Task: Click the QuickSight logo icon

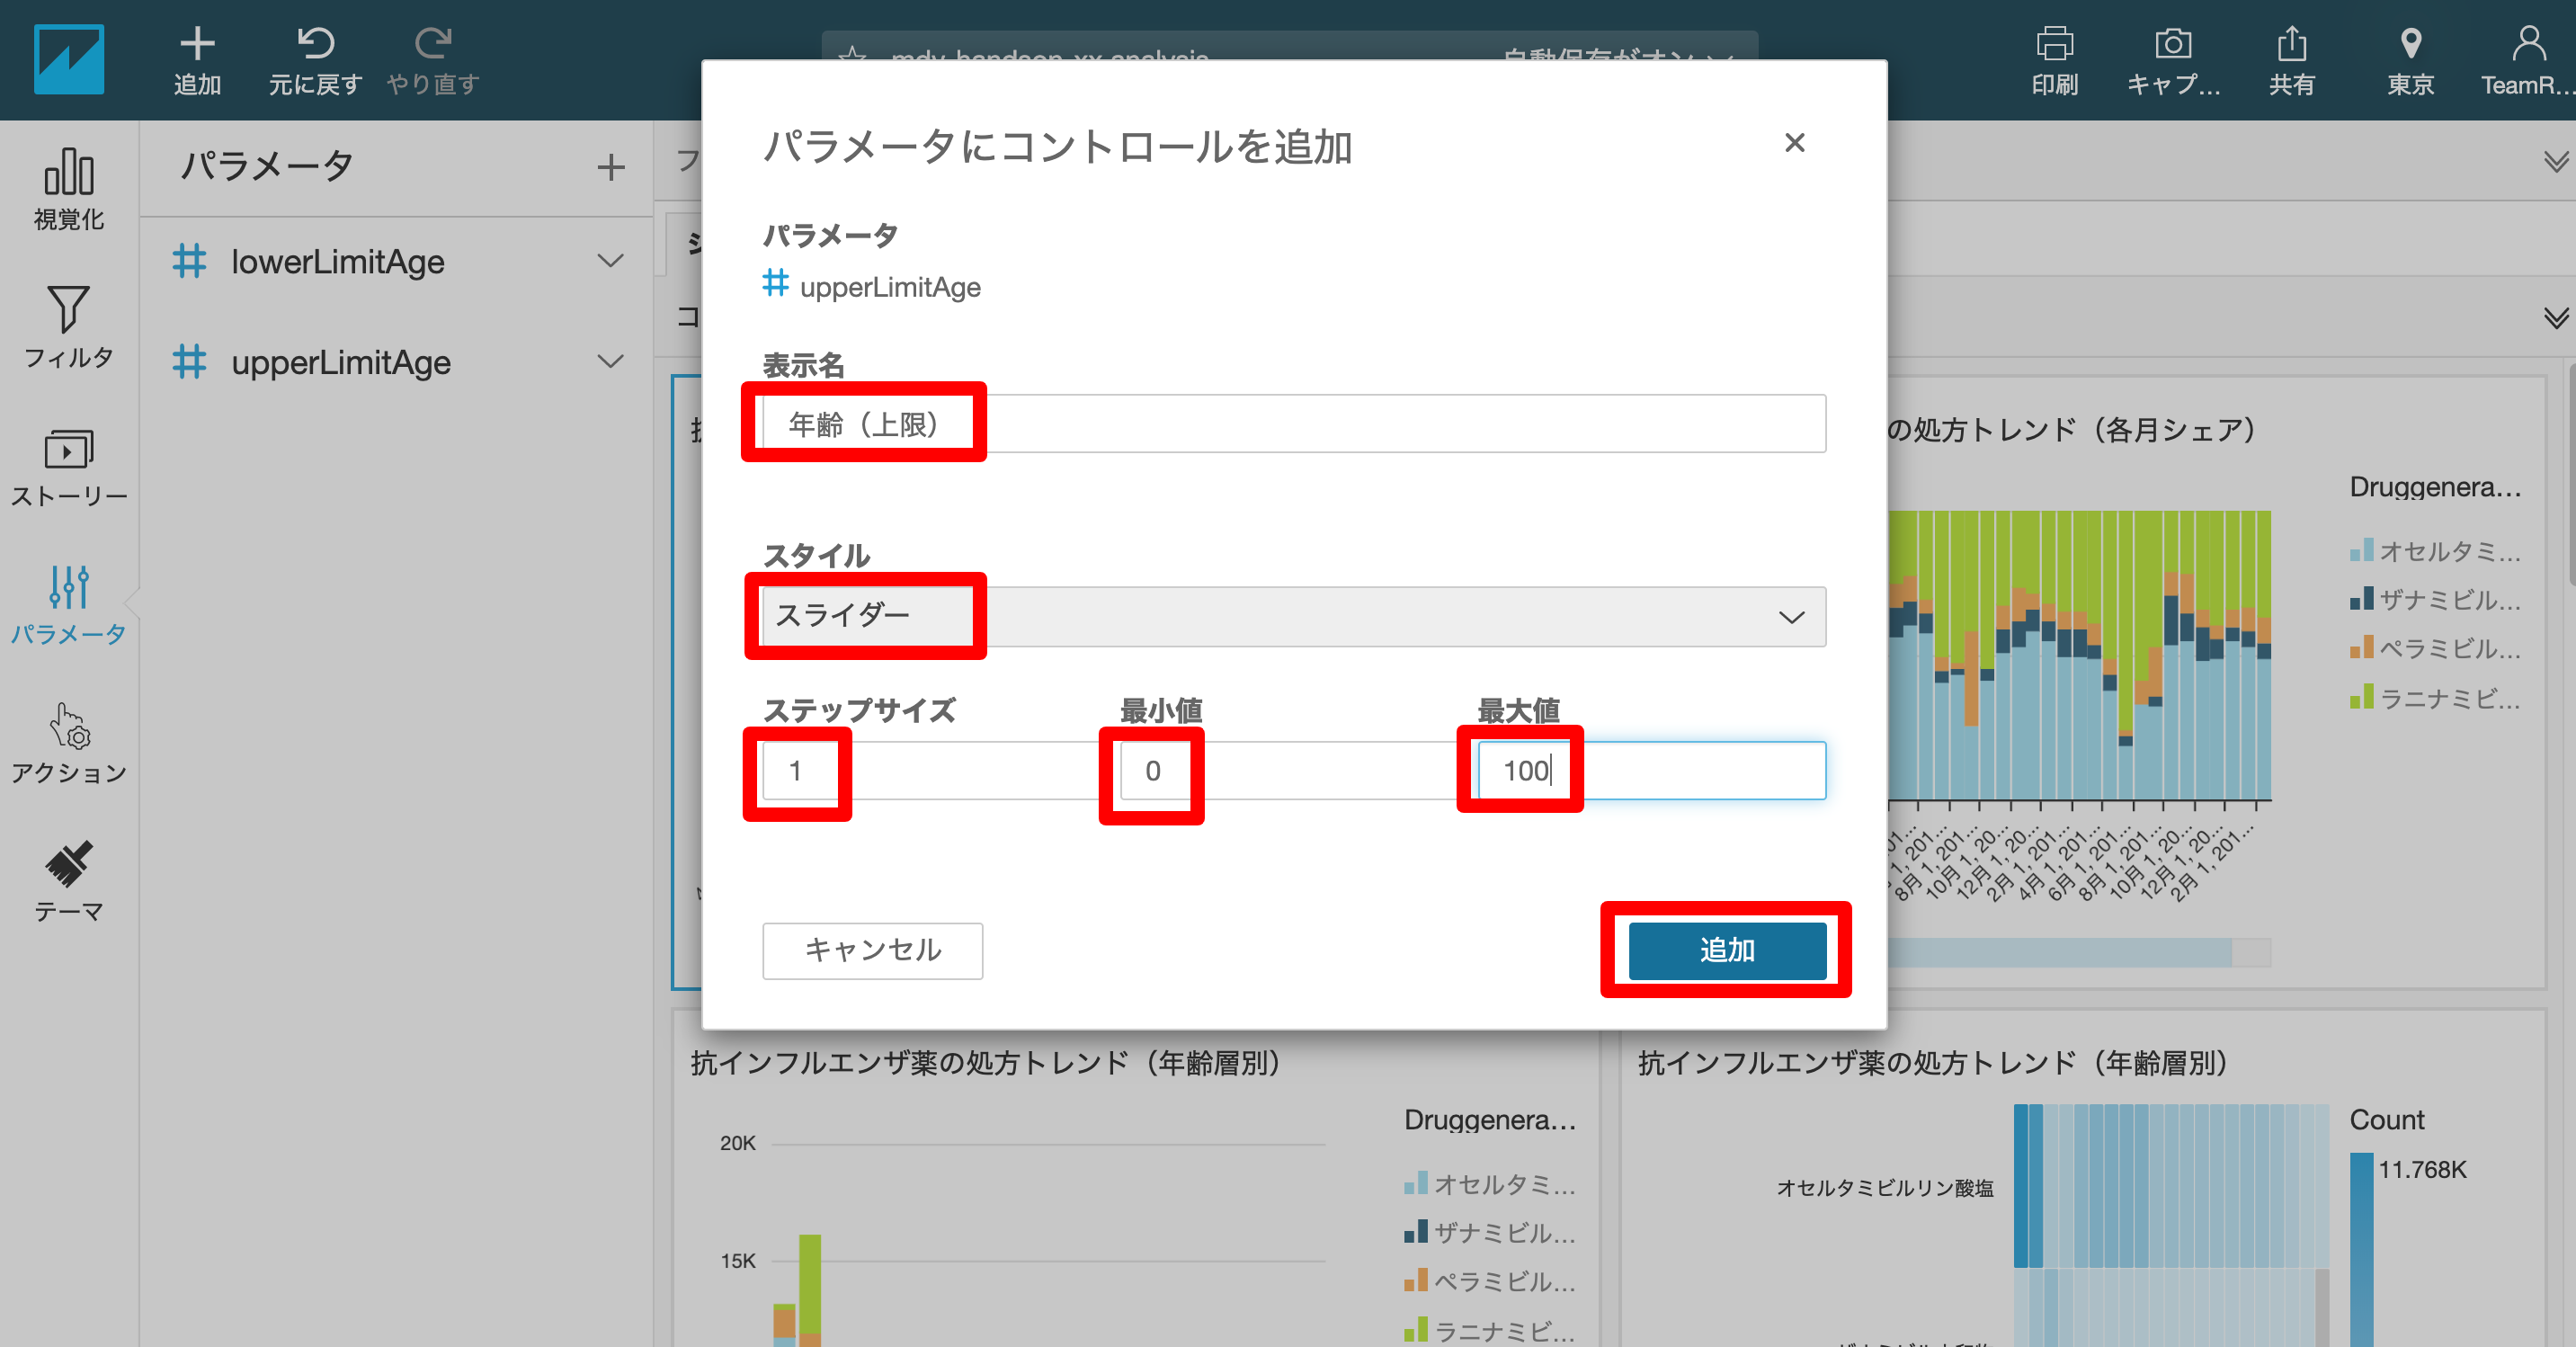Action: 68,59
